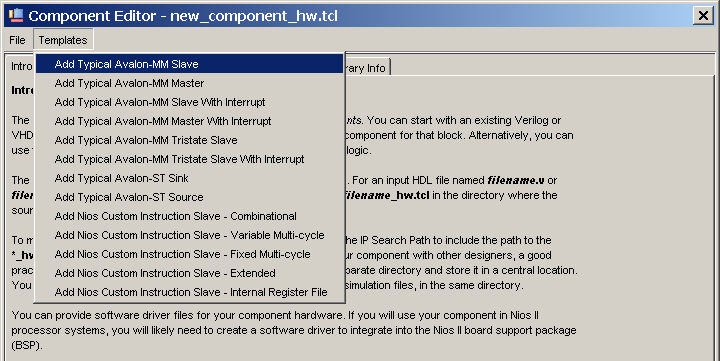Click the Component Editor title bar icon
The width and height of the screenshot is (720, 361).
tap(16, 15)
